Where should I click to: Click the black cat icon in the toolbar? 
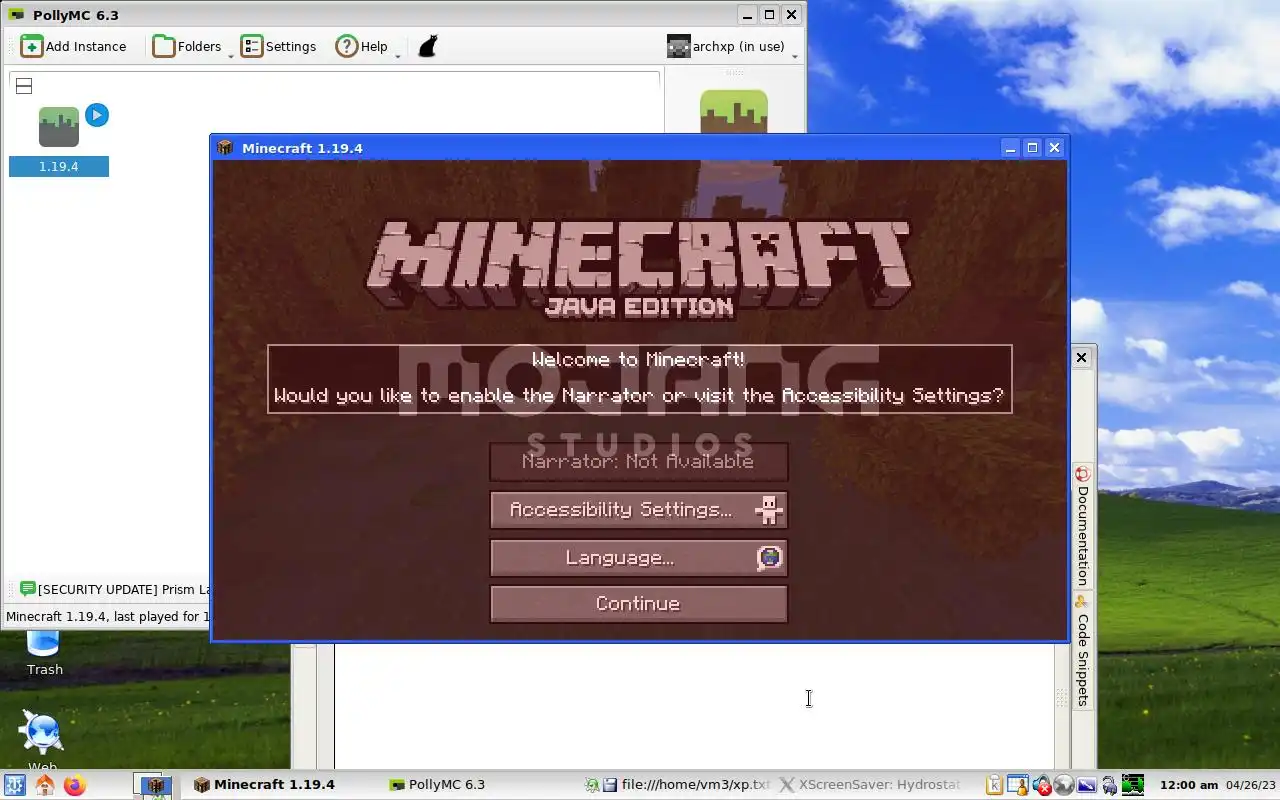(x=428, y=46)
